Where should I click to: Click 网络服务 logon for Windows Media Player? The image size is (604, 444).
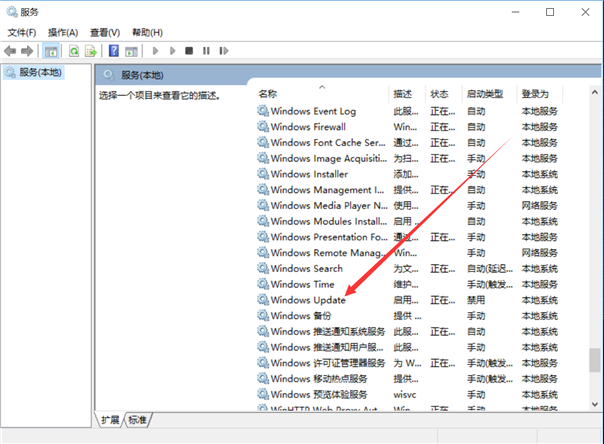[x=540, y=206]
